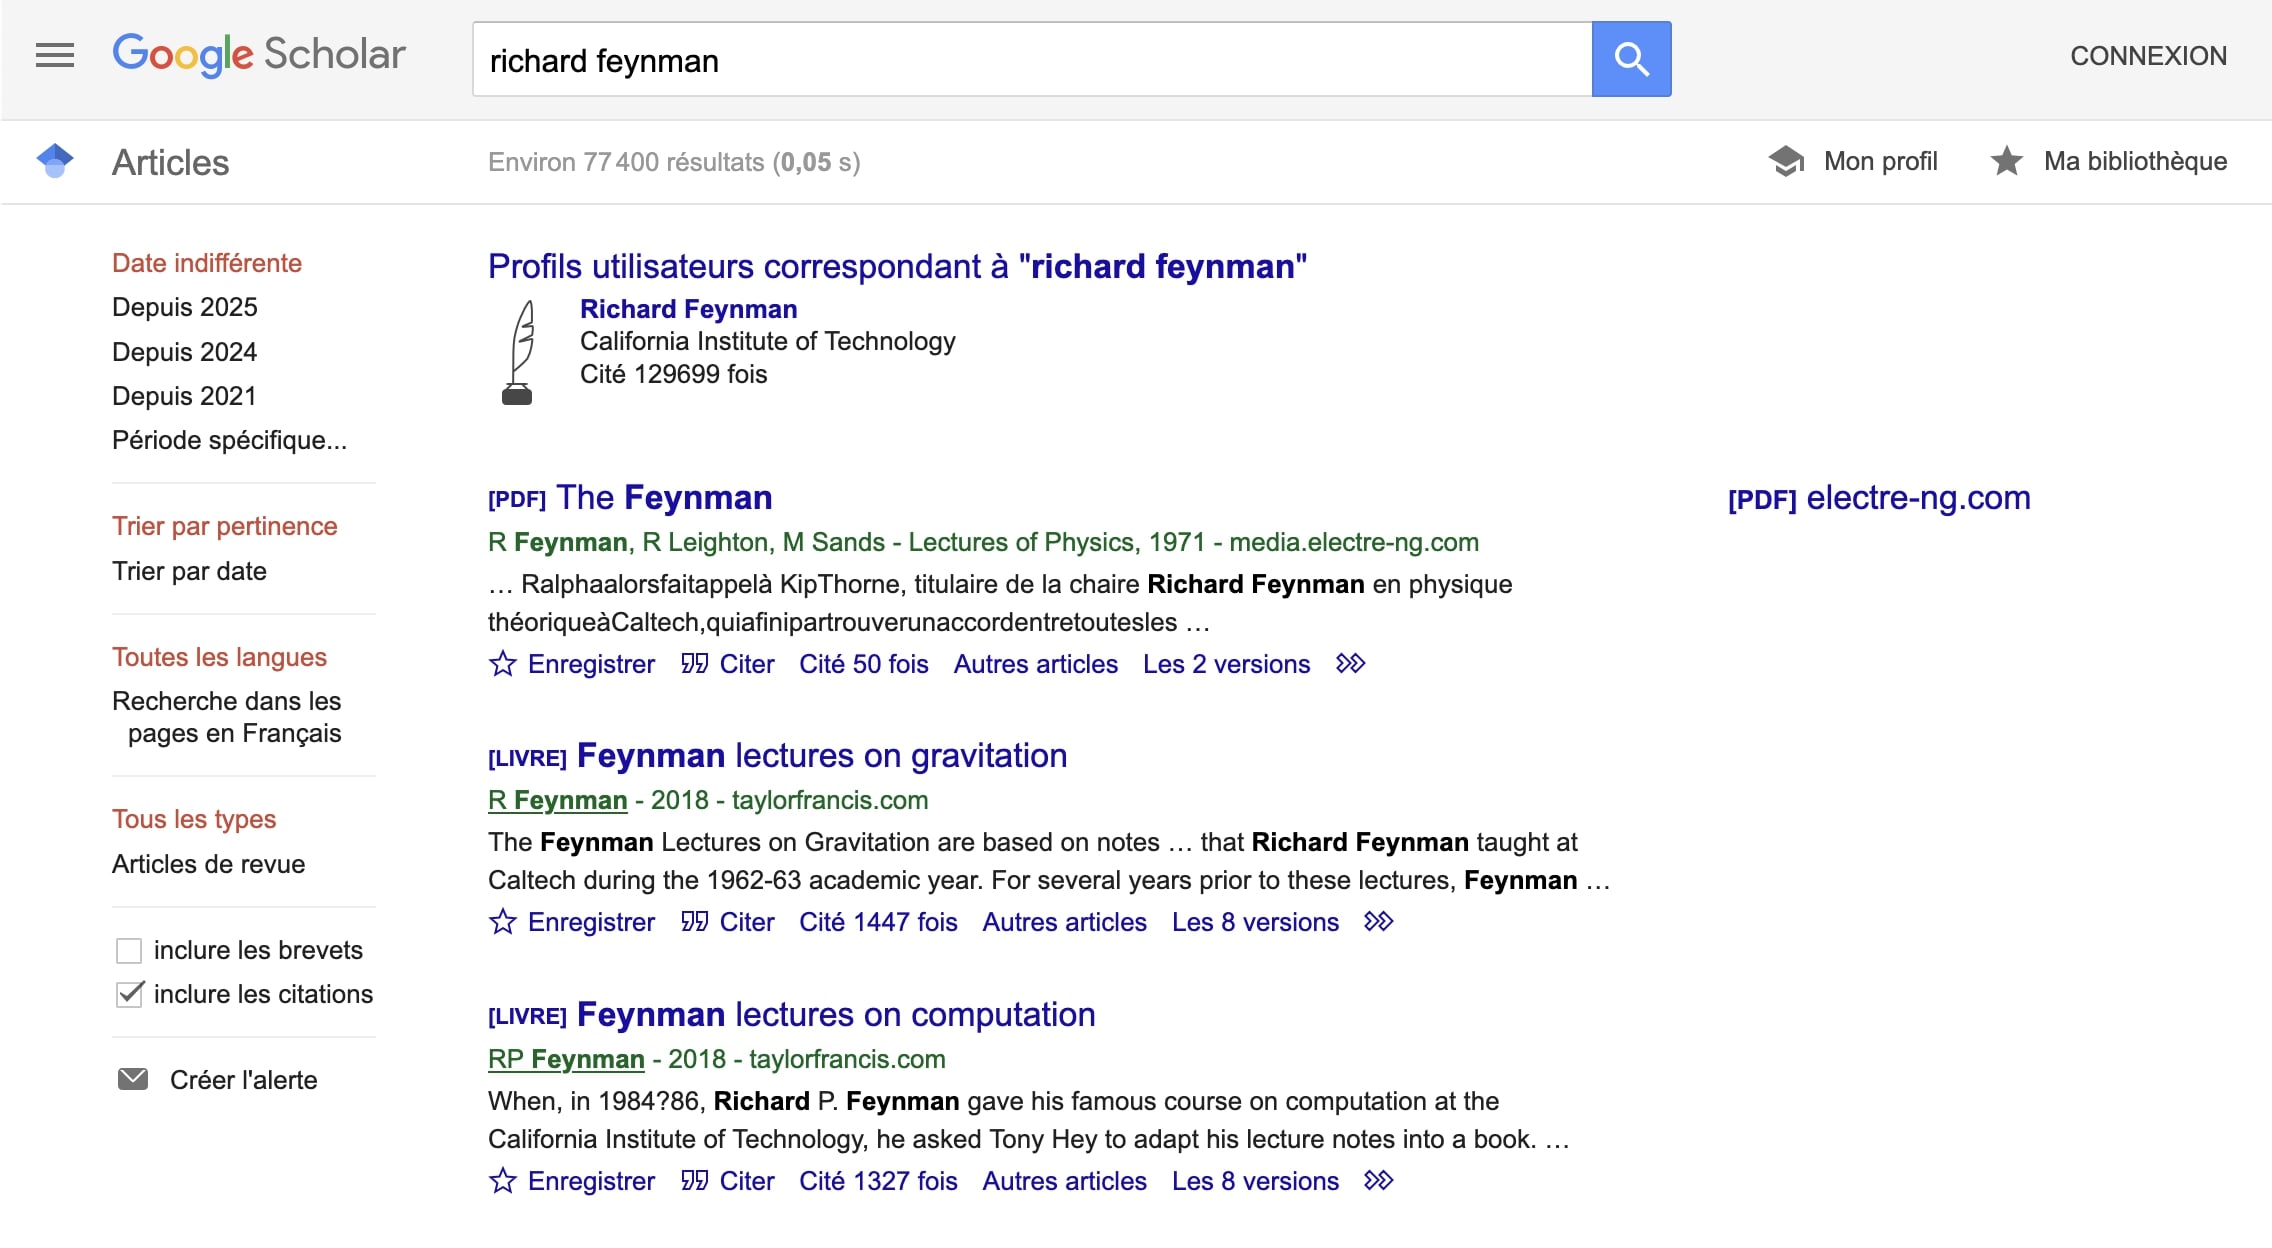Open the electre-ng.com PDF link
Screen dimensions: 2272x1248
tap(1878, 498)
